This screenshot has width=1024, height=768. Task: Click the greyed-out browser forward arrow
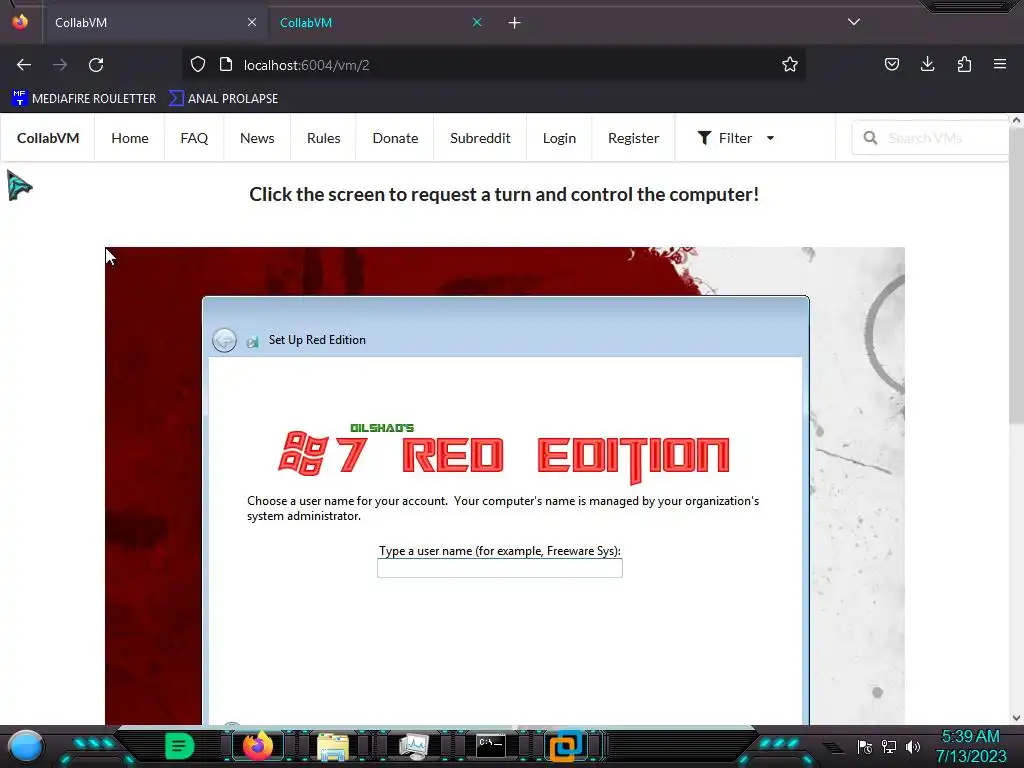60,65
